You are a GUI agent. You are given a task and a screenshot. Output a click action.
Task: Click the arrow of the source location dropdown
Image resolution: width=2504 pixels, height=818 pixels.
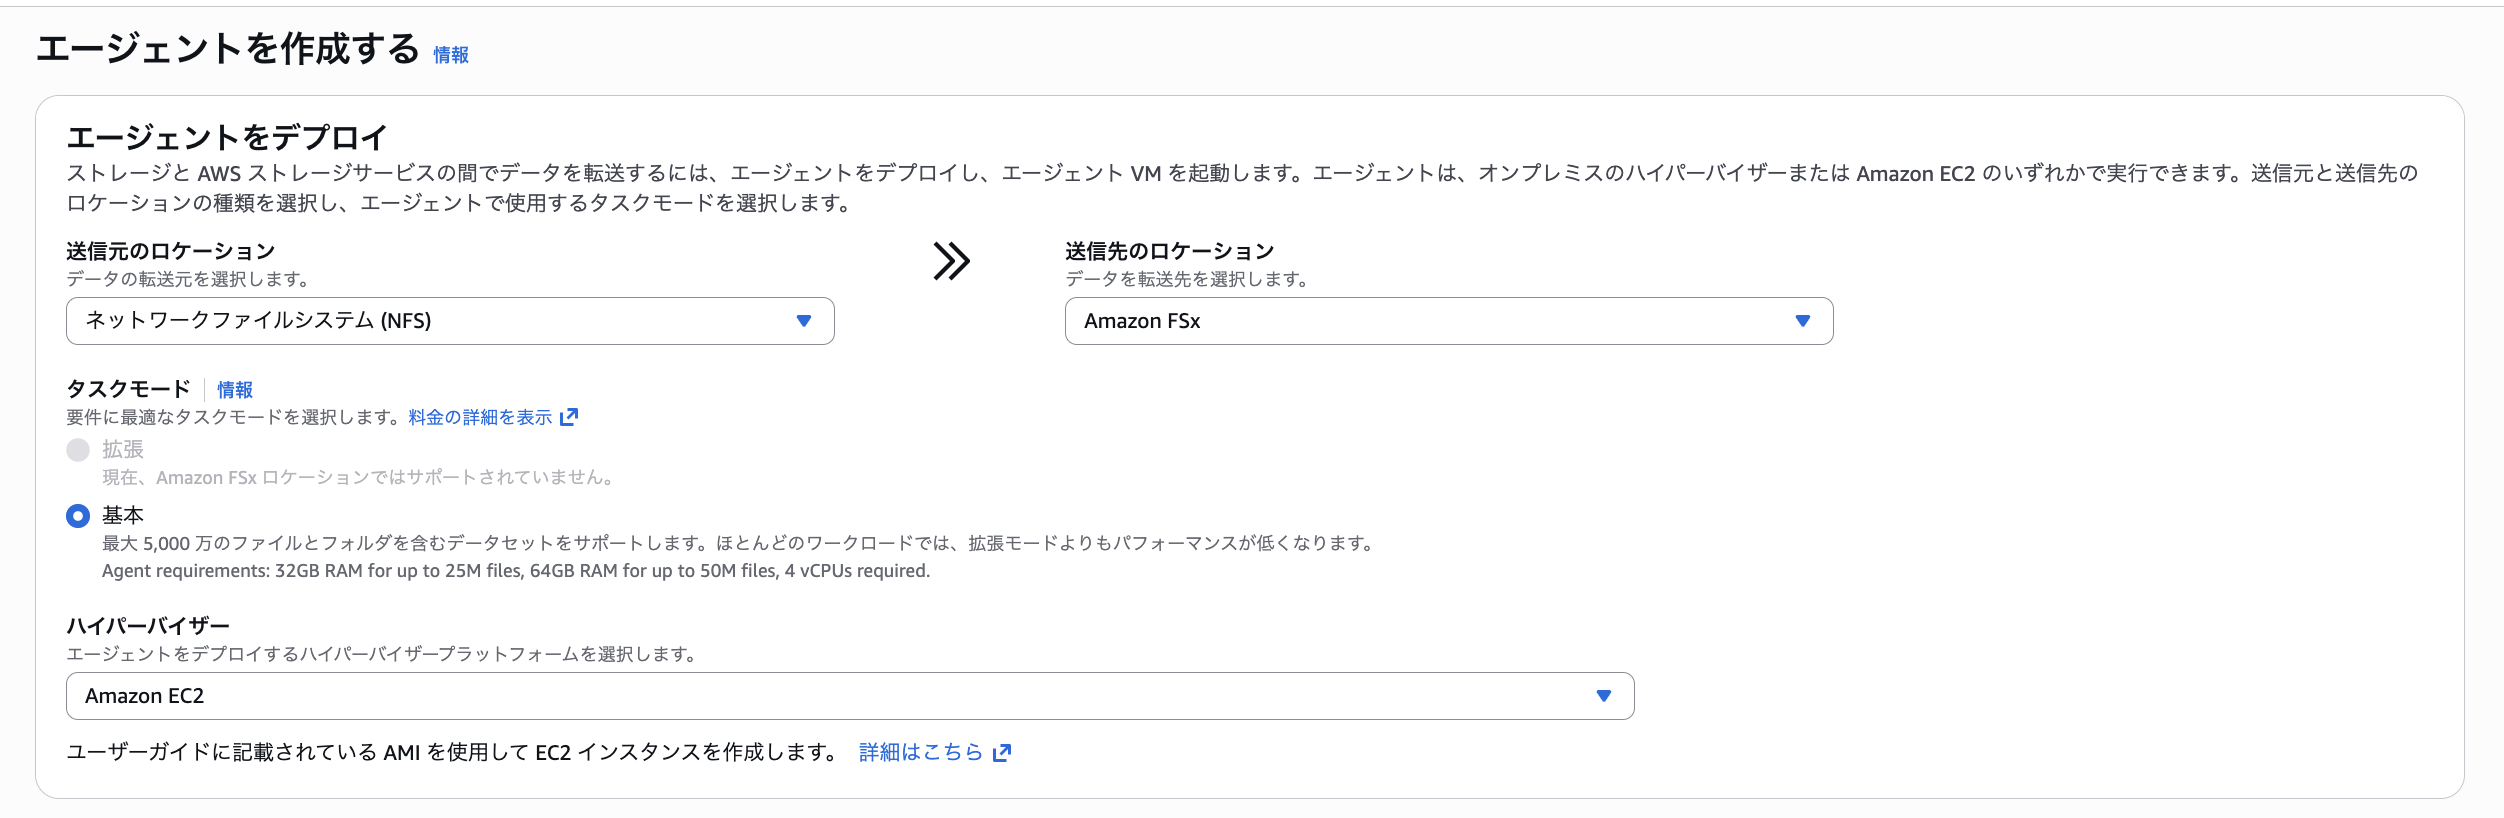(x=803, y=321)
